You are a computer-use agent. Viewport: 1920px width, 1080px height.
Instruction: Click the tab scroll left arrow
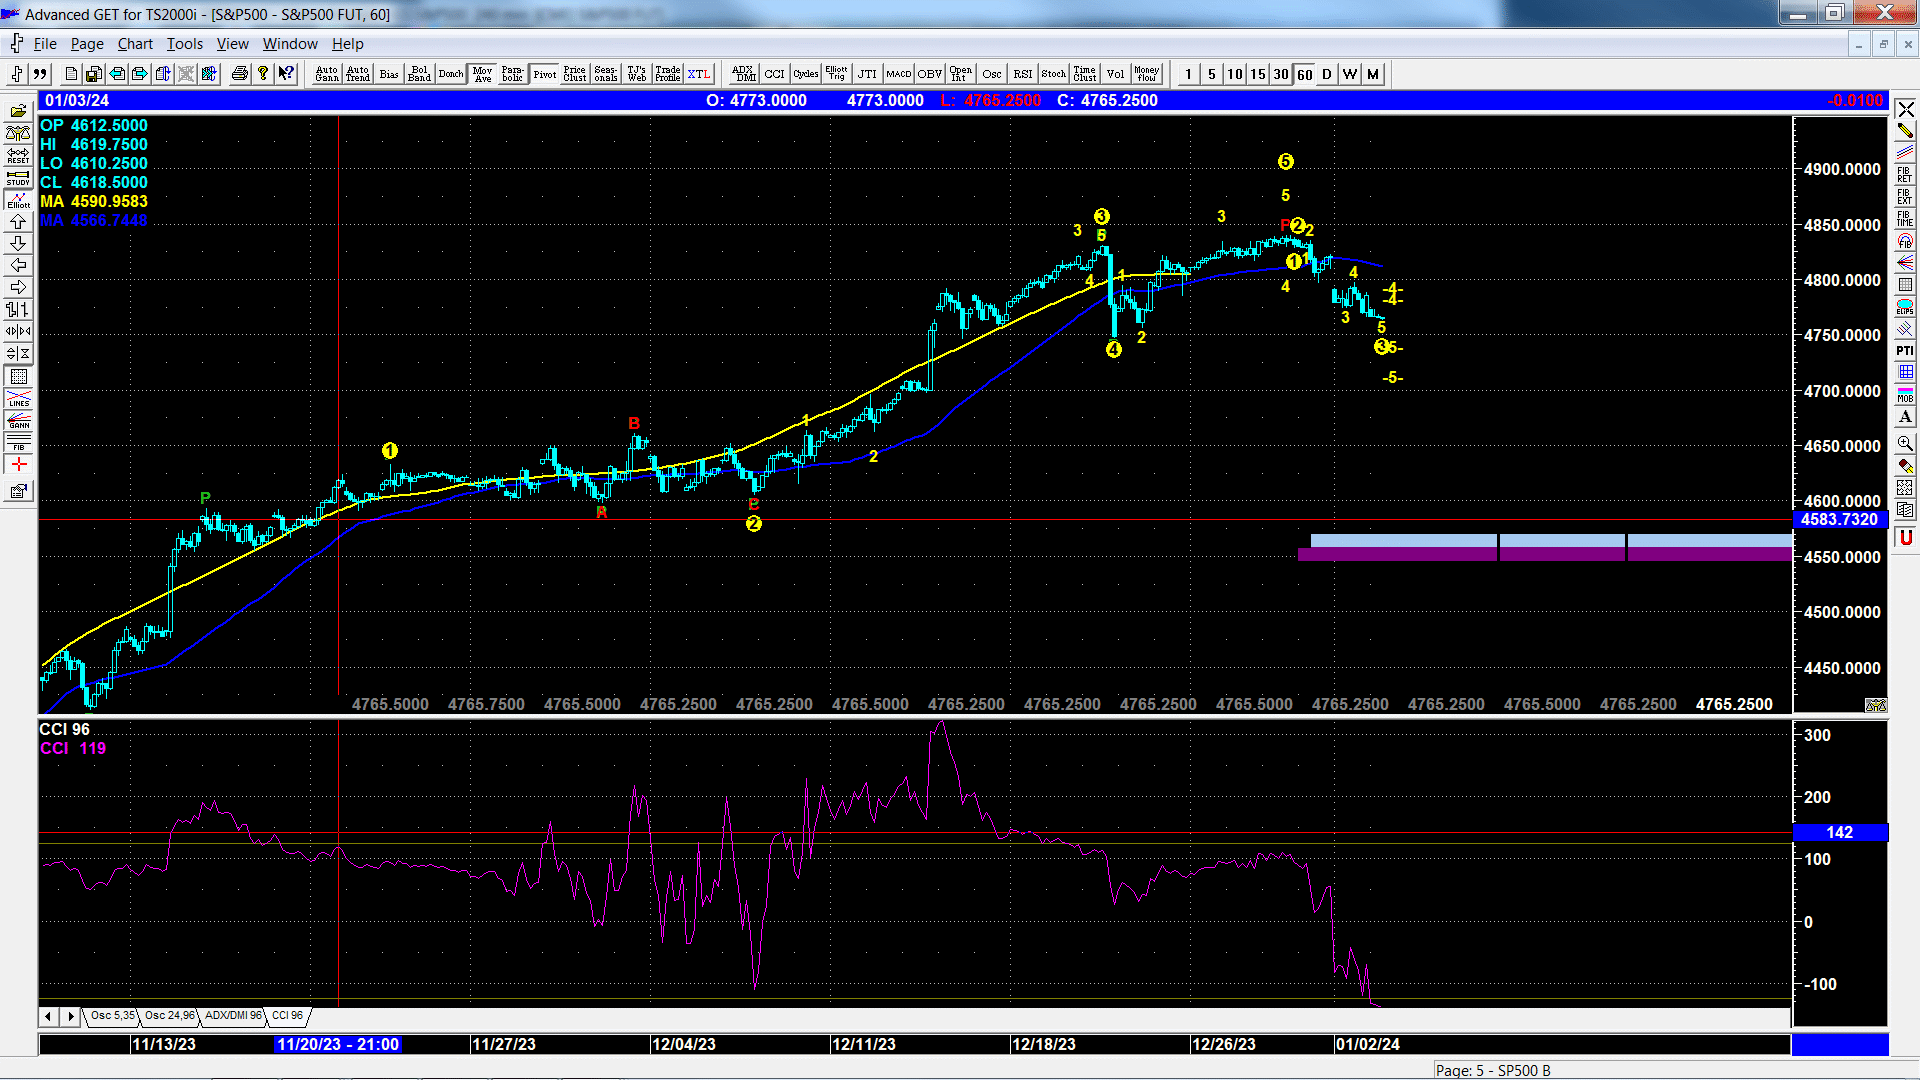(48, 1016)
